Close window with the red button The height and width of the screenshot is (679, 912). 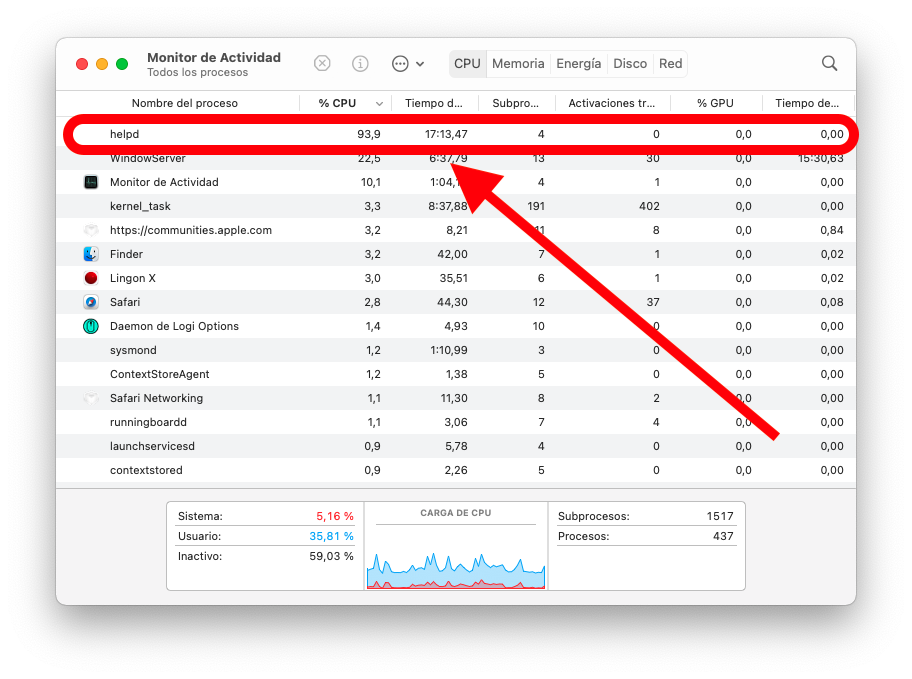pyautogui.click(x=82, y=64)
